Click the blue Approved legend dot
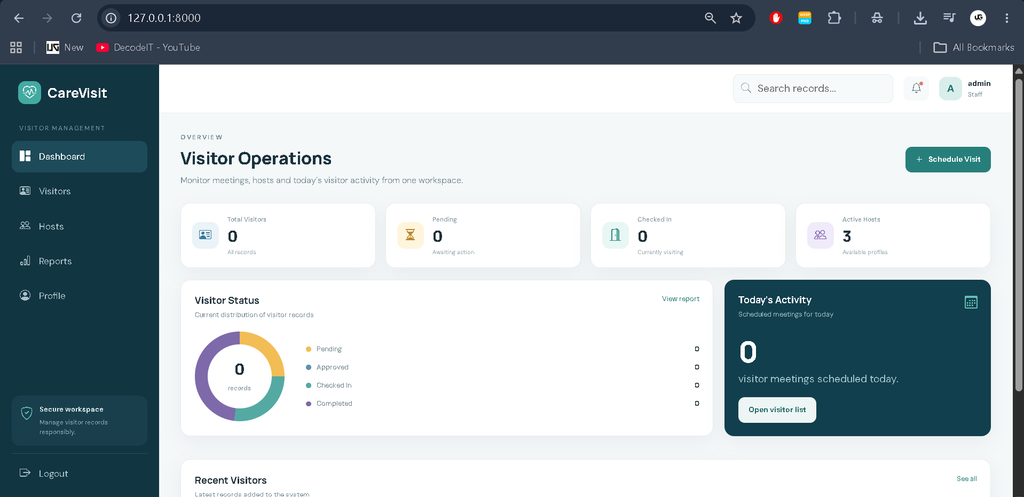This screenshot has height=497, width=1024. [308, 368]
